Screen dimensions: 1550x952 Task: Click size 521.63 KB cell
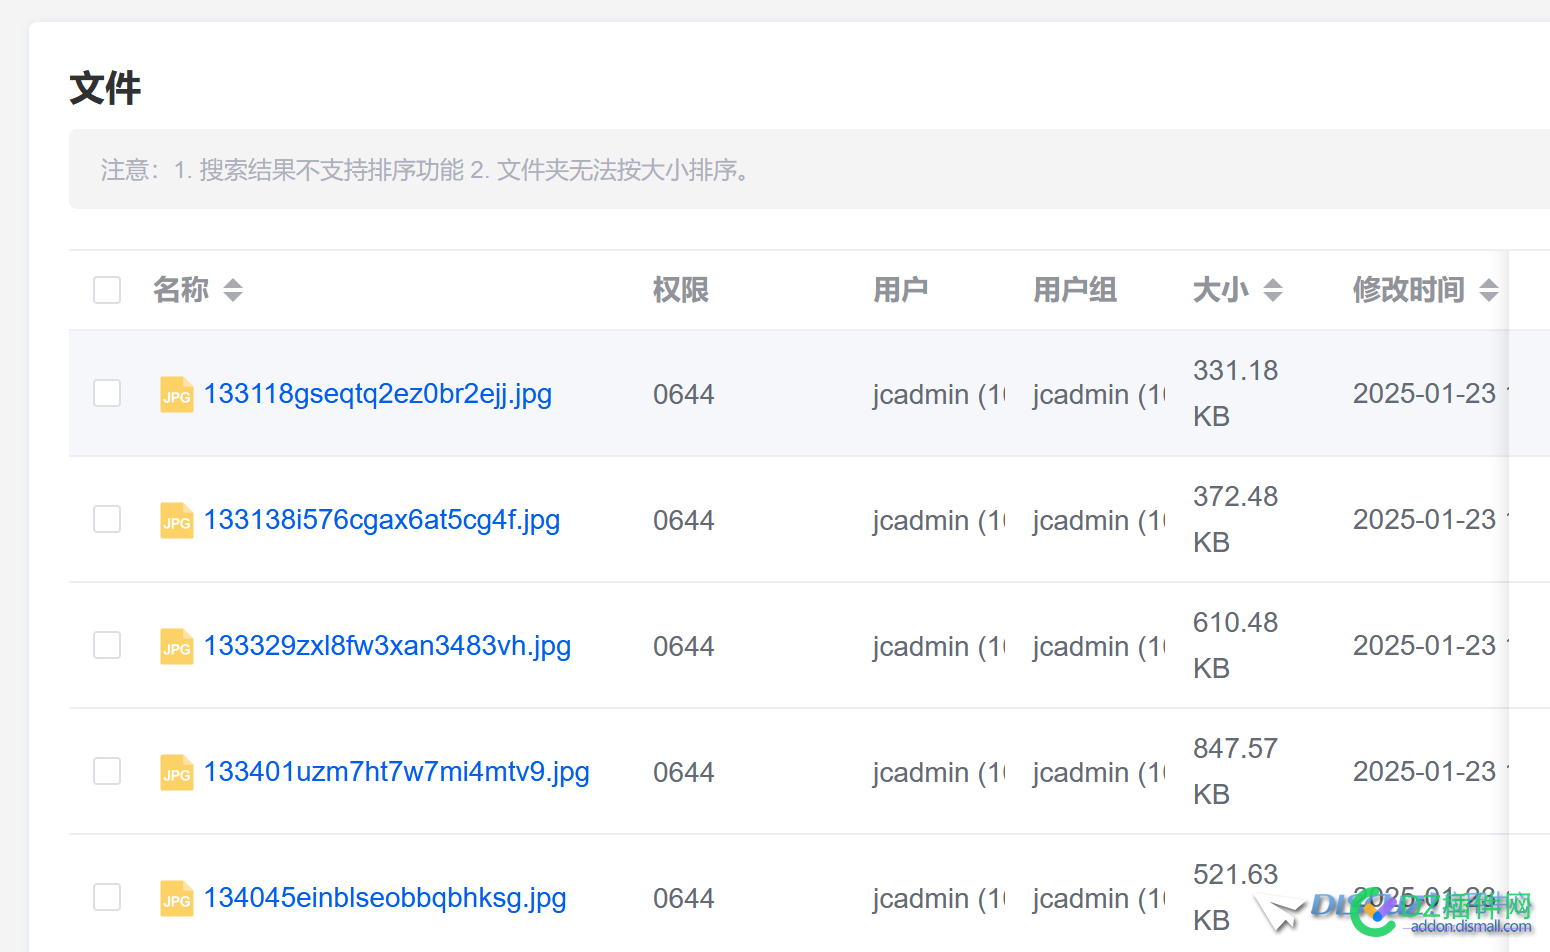(1236, 898)
